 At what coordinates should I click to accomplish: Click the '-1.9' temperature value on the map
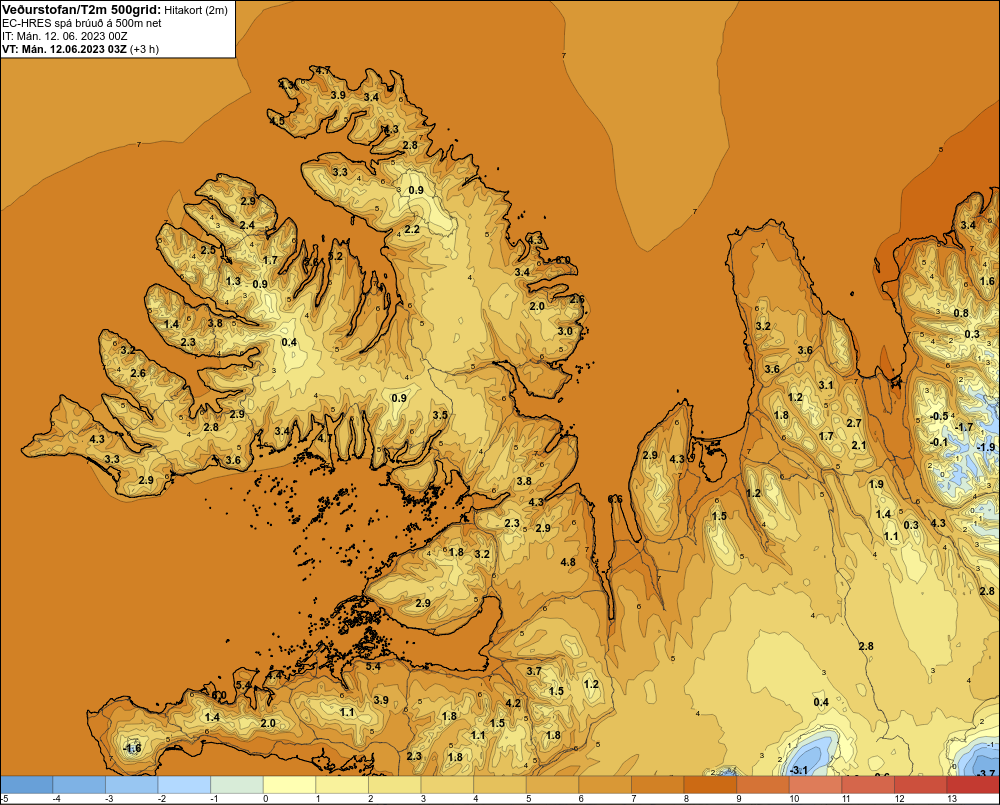pyautogui.click(x=987, y=447)
